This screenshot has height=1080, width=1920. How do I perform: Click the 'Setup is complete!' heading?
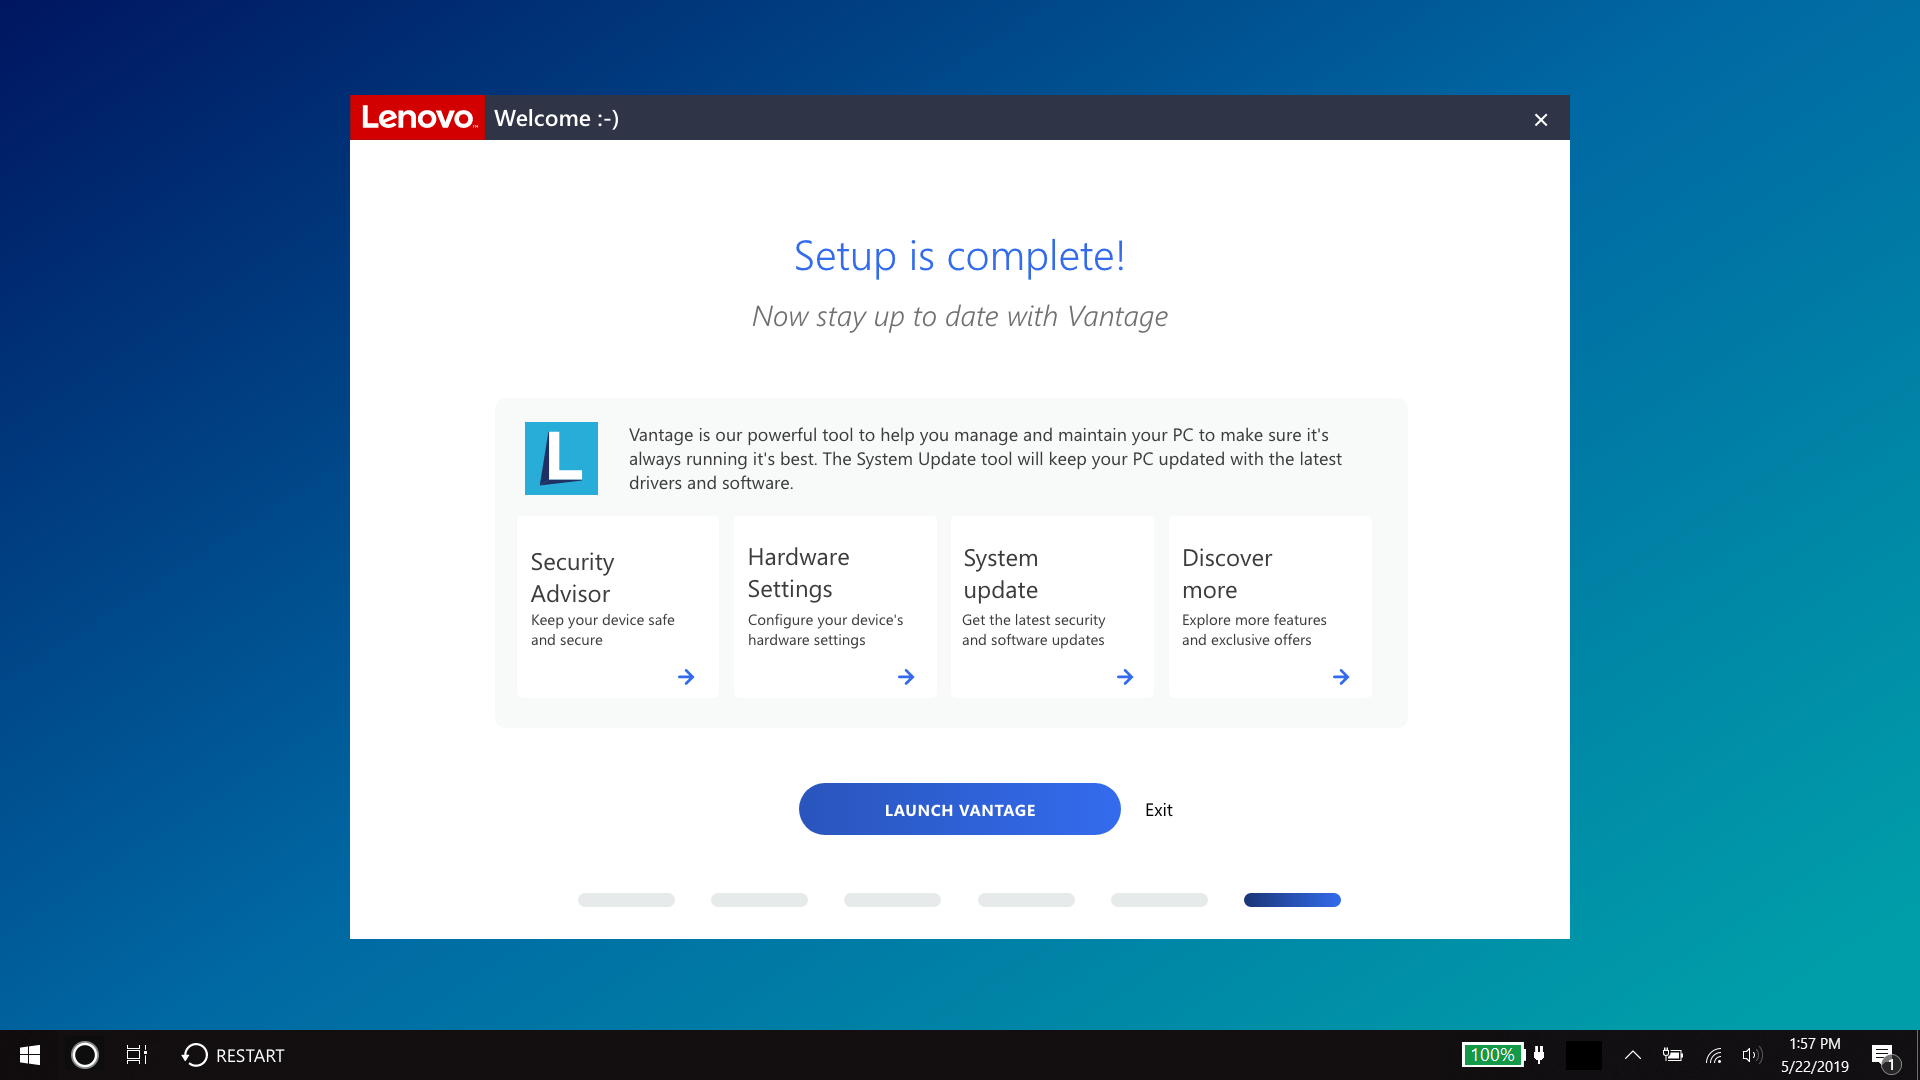(x=960, y=256)
